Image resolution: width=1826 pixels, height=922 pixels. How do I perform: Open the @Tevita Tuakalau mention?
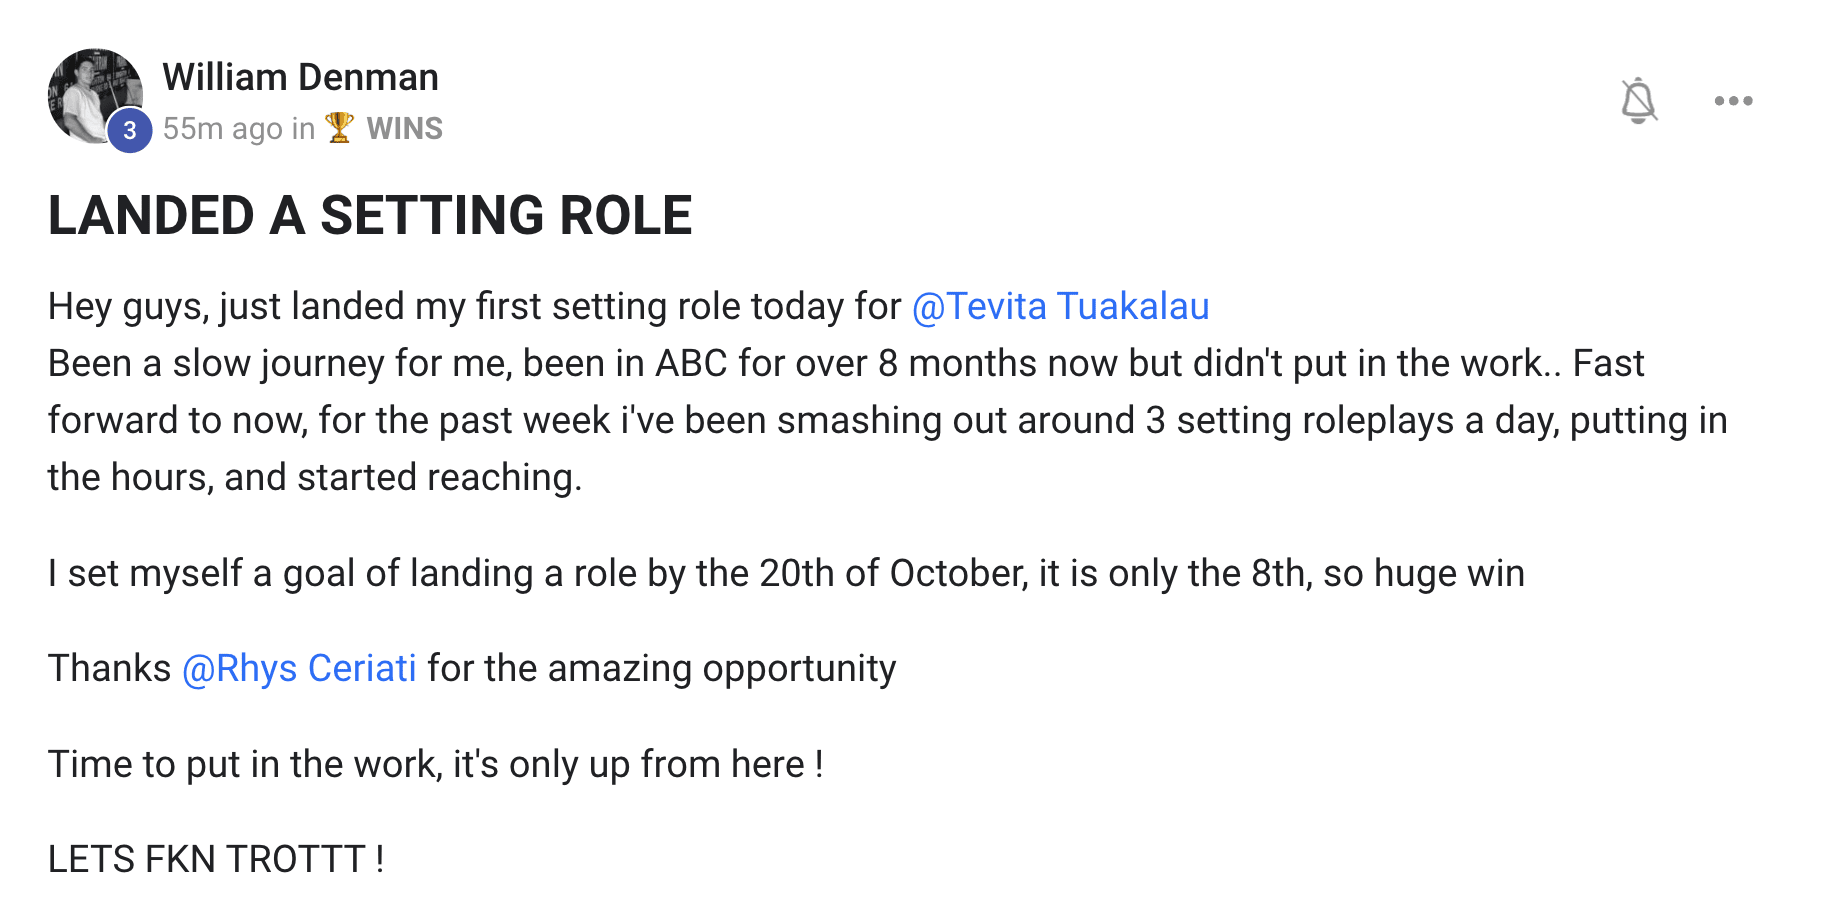coord(1060,306)
